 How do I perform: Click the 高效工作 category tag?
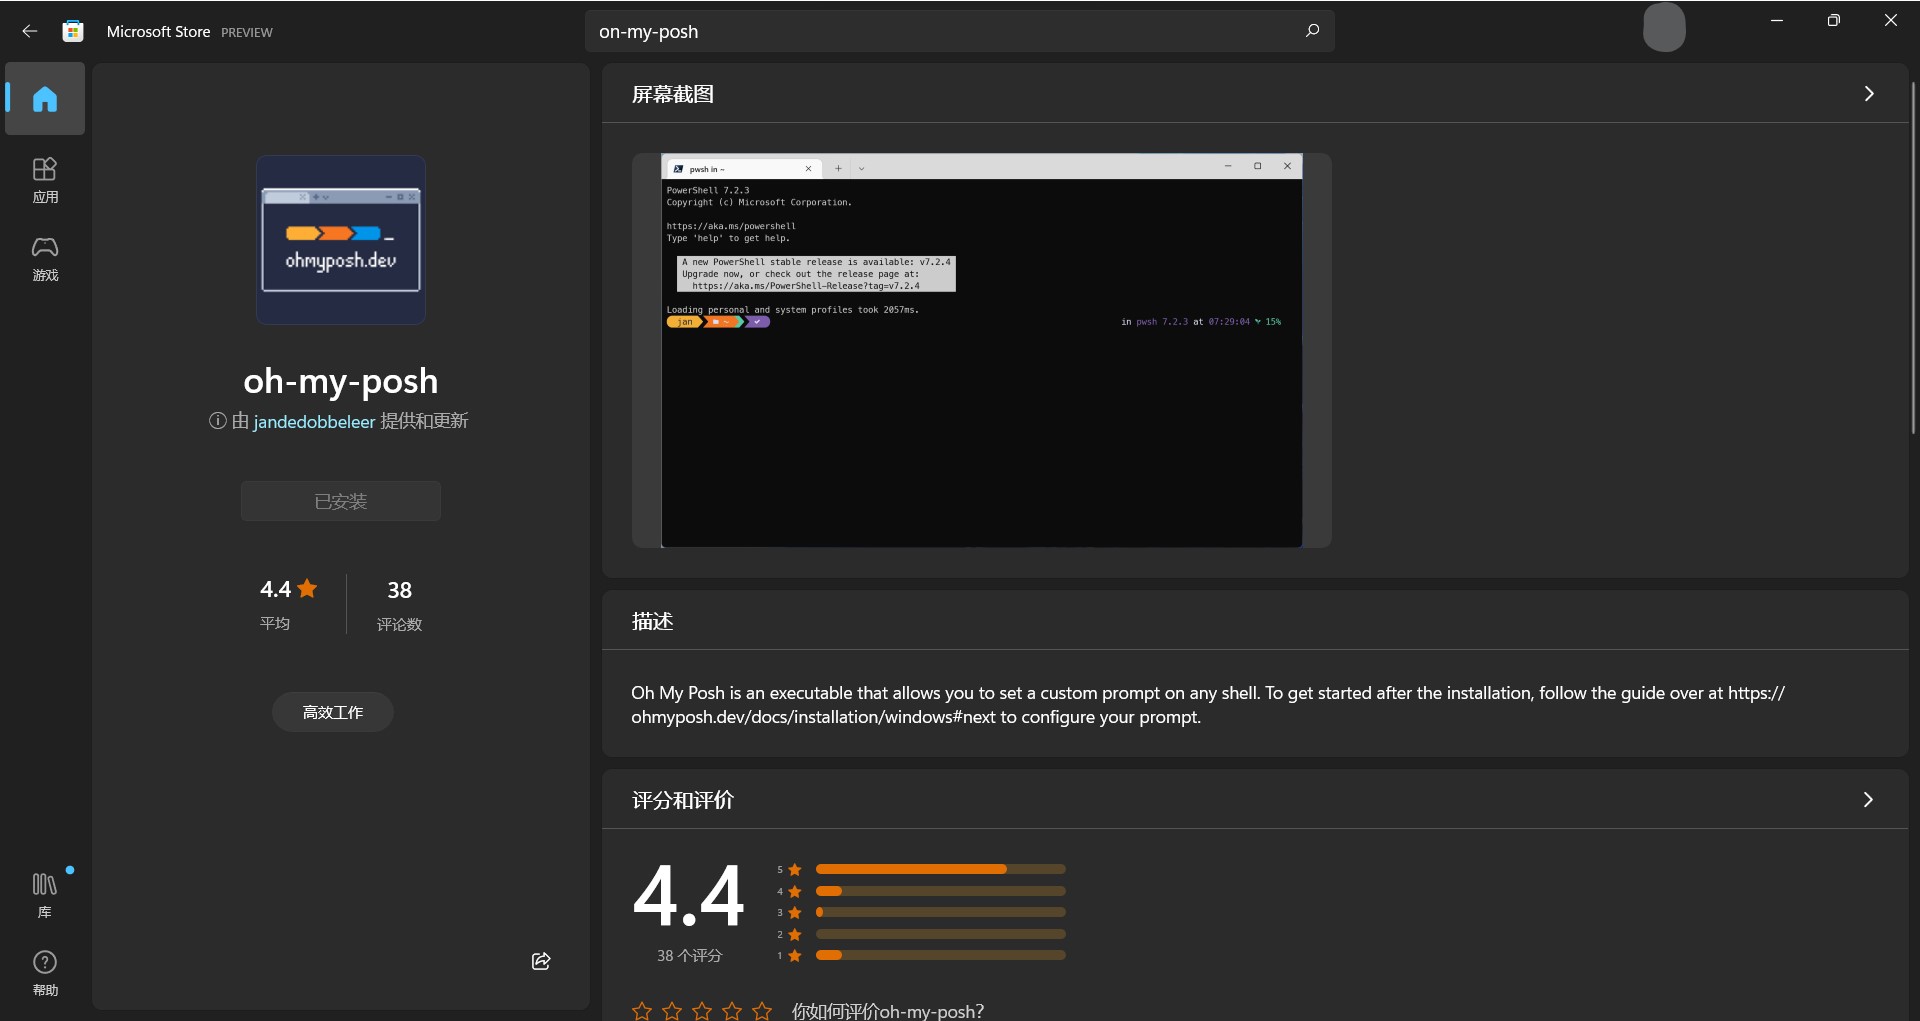(x=333, y=712)
